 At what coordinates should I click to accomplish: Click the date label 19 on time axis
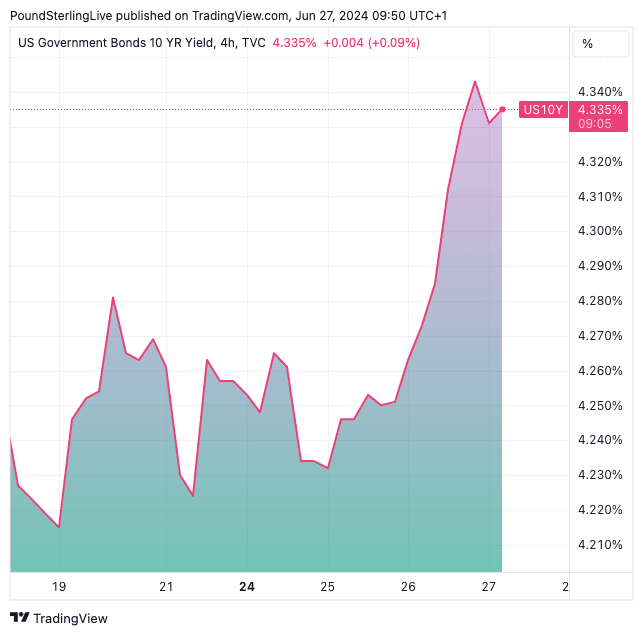[59, 587]
